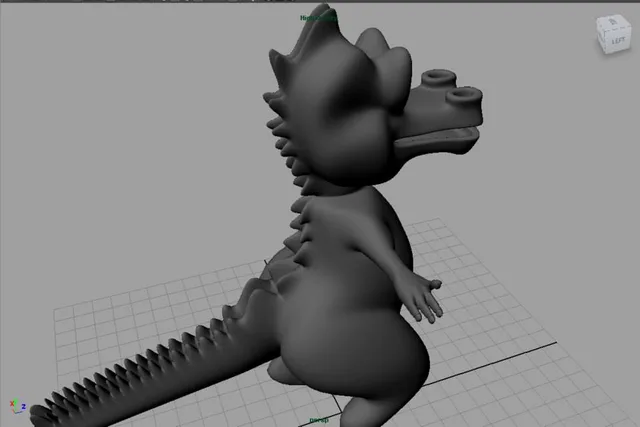The height and width of the screenshot is (427, 640).
Task: Click the green renderer label above the model
Action: coord(318,18)
